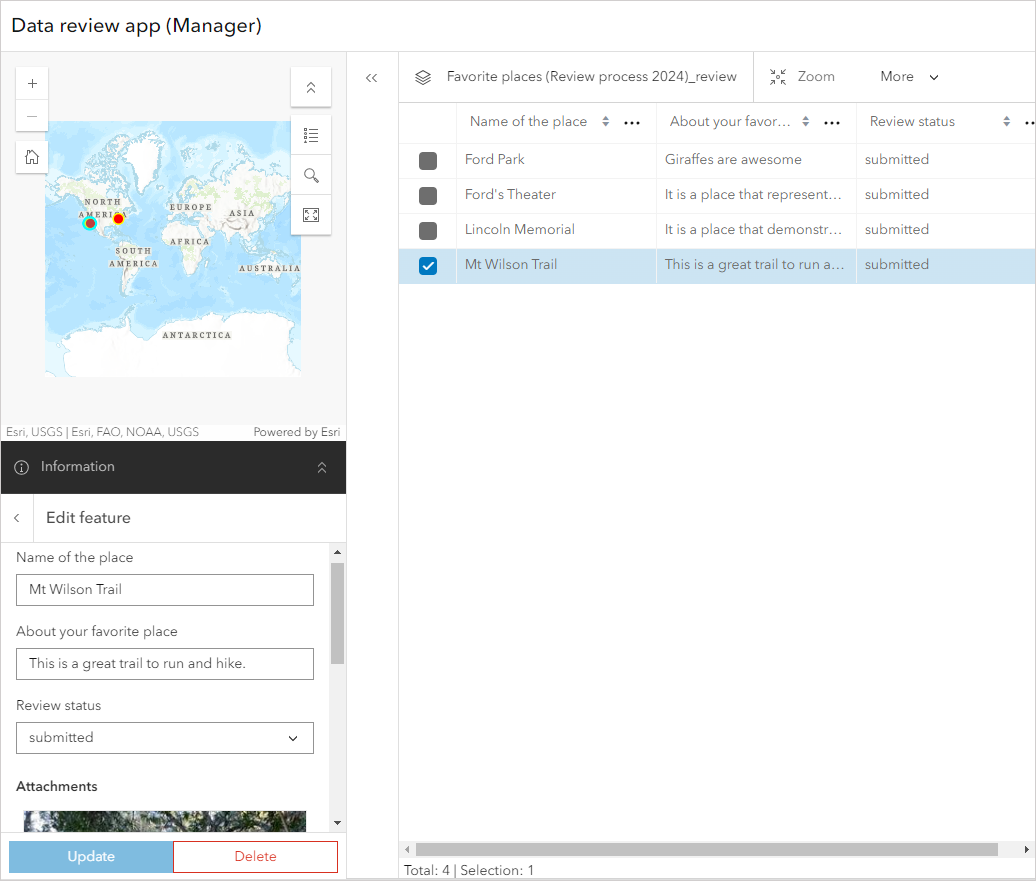Uncheck the Mt Wilson Trail row checkbox
Screen dimensions: 1036x881
point(427,265)
